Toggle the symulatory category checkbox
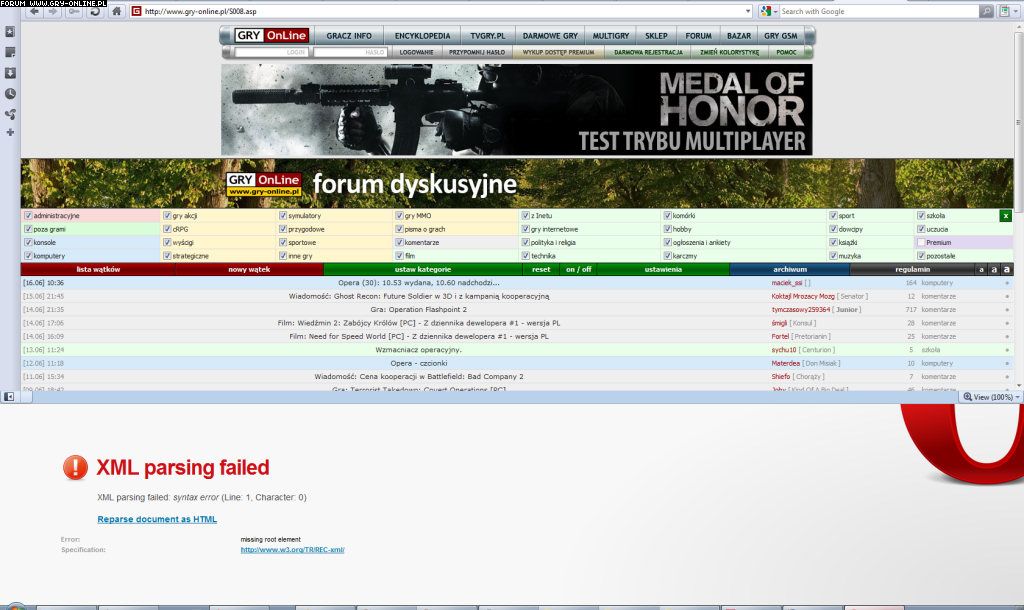The image size is (1024, 610). [x=283, y=216]
